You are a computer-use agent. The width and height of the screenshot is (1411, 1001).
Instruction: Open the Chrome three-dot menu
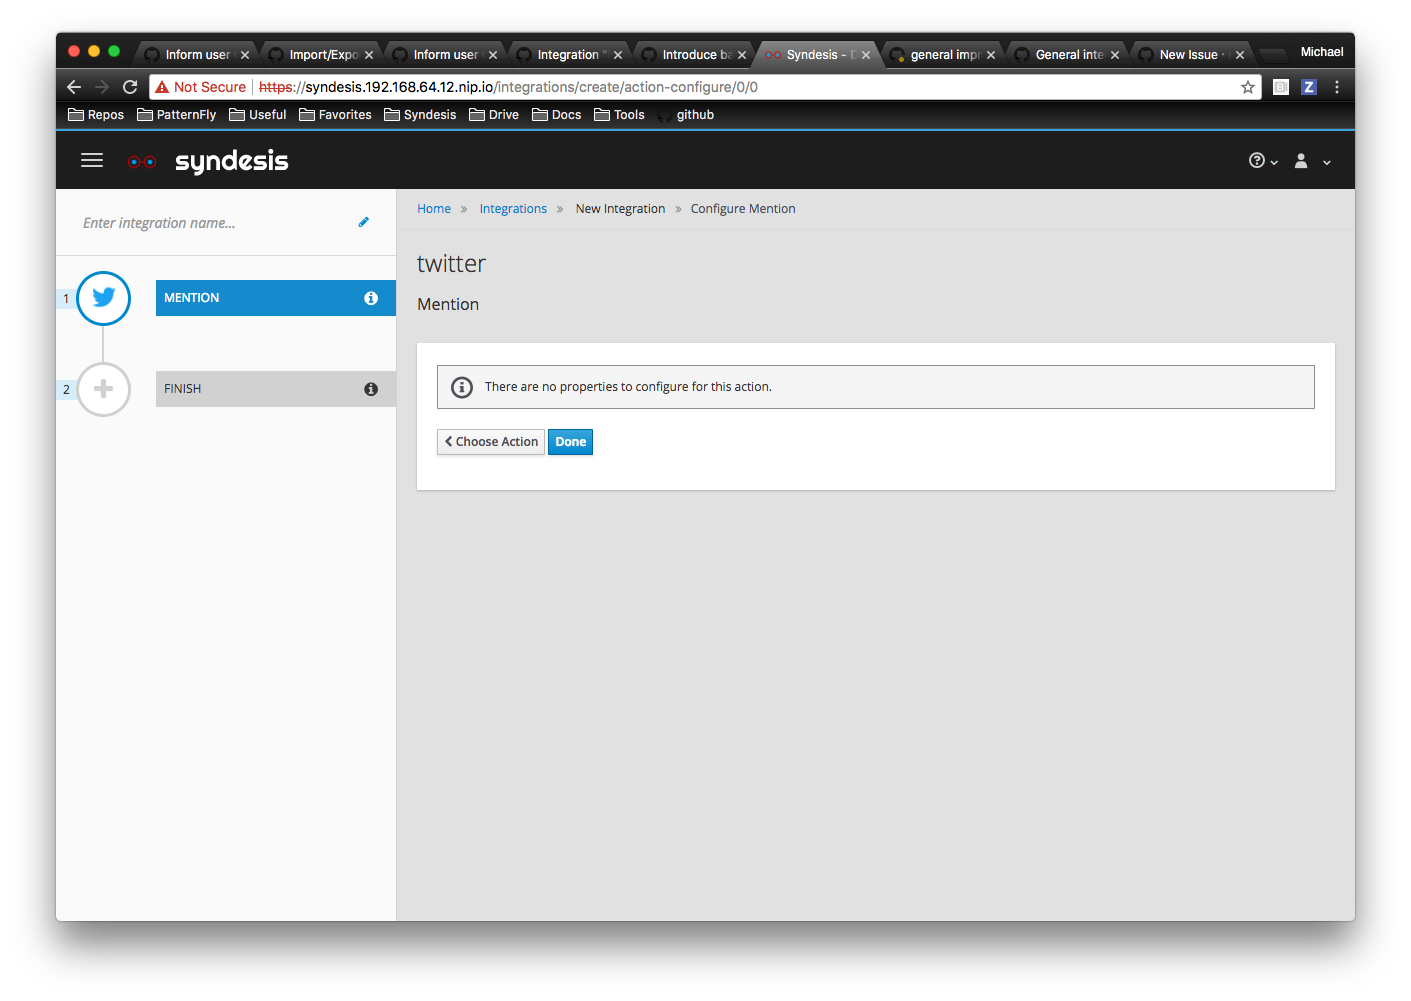click(x=1337, y=87)
